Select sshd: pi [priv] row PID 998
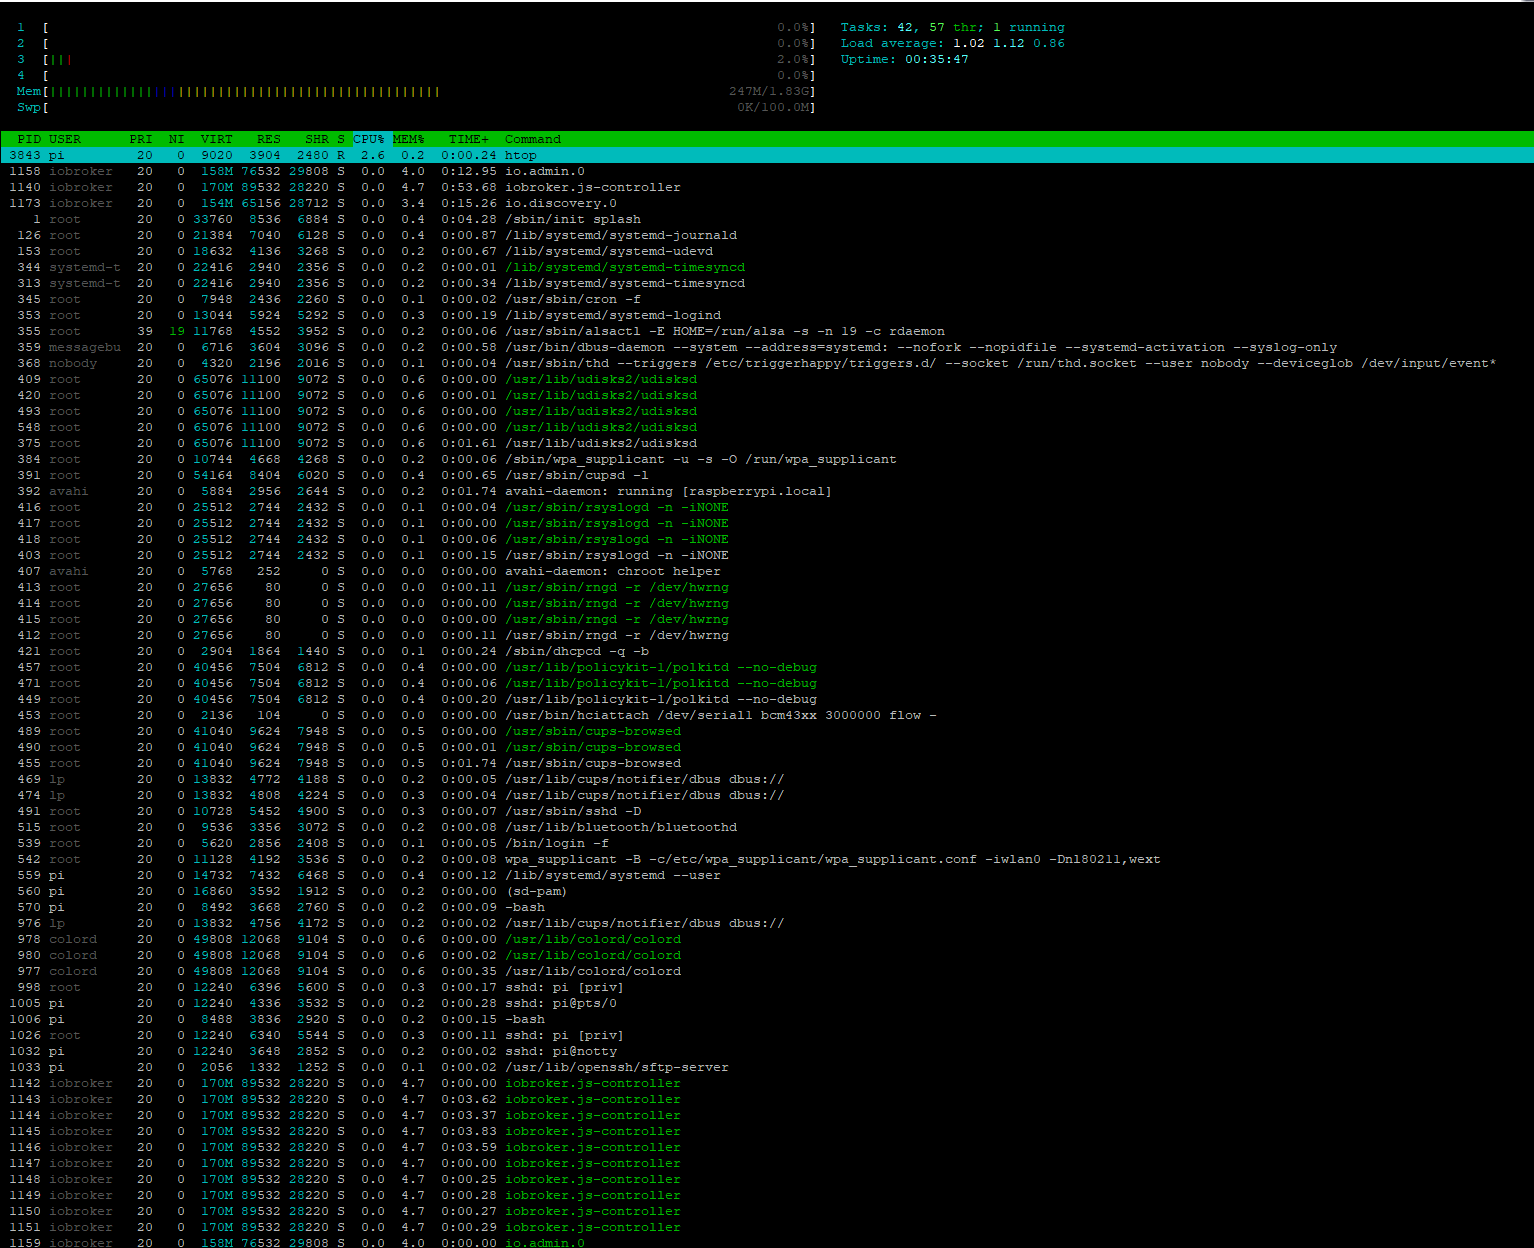1534x1248 pixels. click(767, 987)
